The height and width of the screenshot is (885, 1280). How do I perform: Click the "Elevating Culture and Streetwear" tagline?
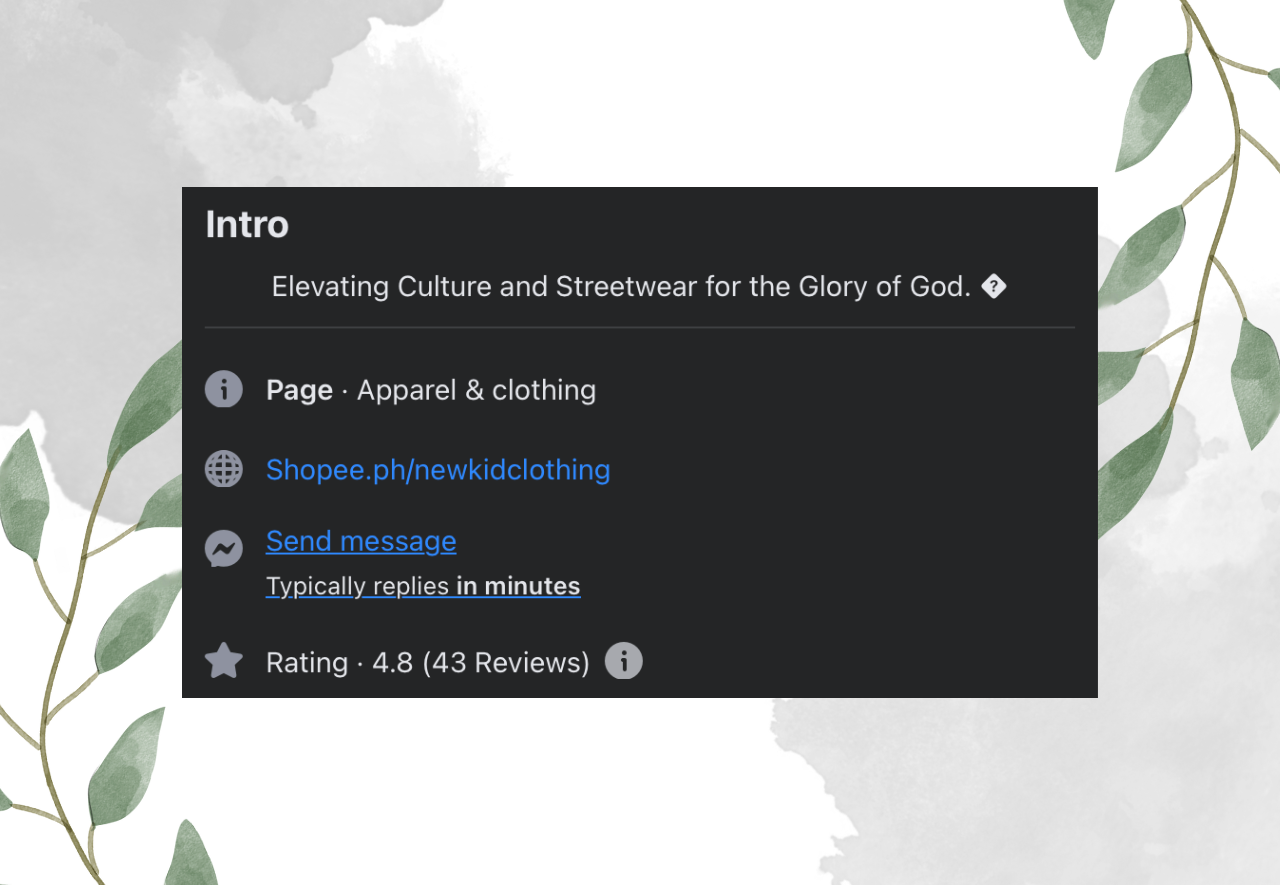pos(621,287)
